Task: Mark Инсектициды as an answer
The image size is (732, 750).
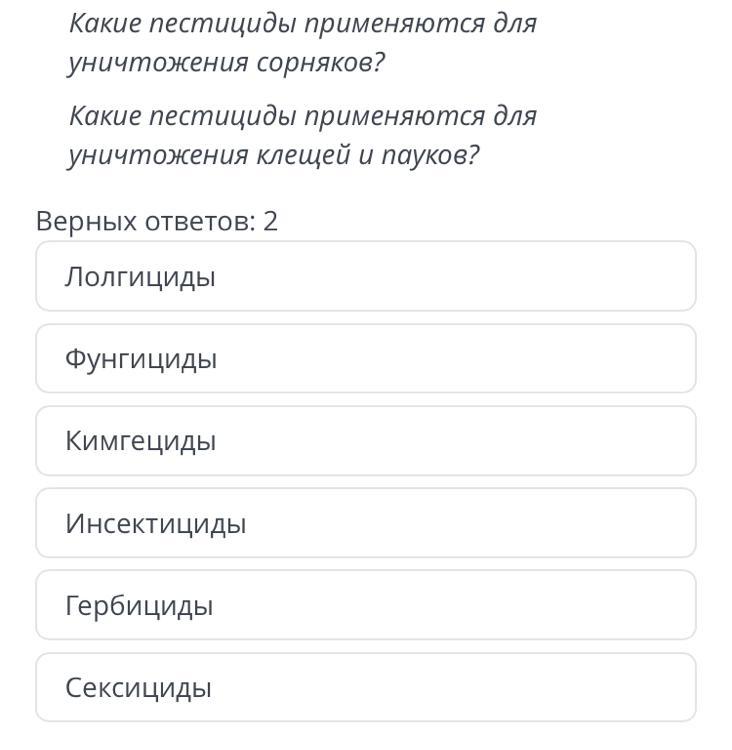Action: (365, 523)
